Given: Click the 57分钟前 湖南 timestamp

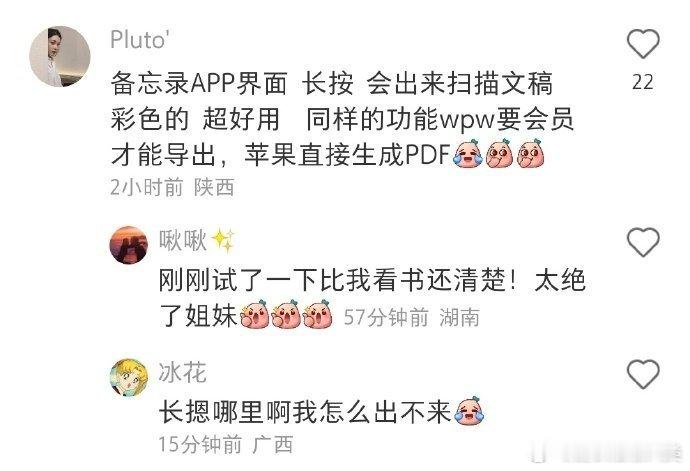Looking at the screenshot, I should pyautogui.click(x=411, y=317).
